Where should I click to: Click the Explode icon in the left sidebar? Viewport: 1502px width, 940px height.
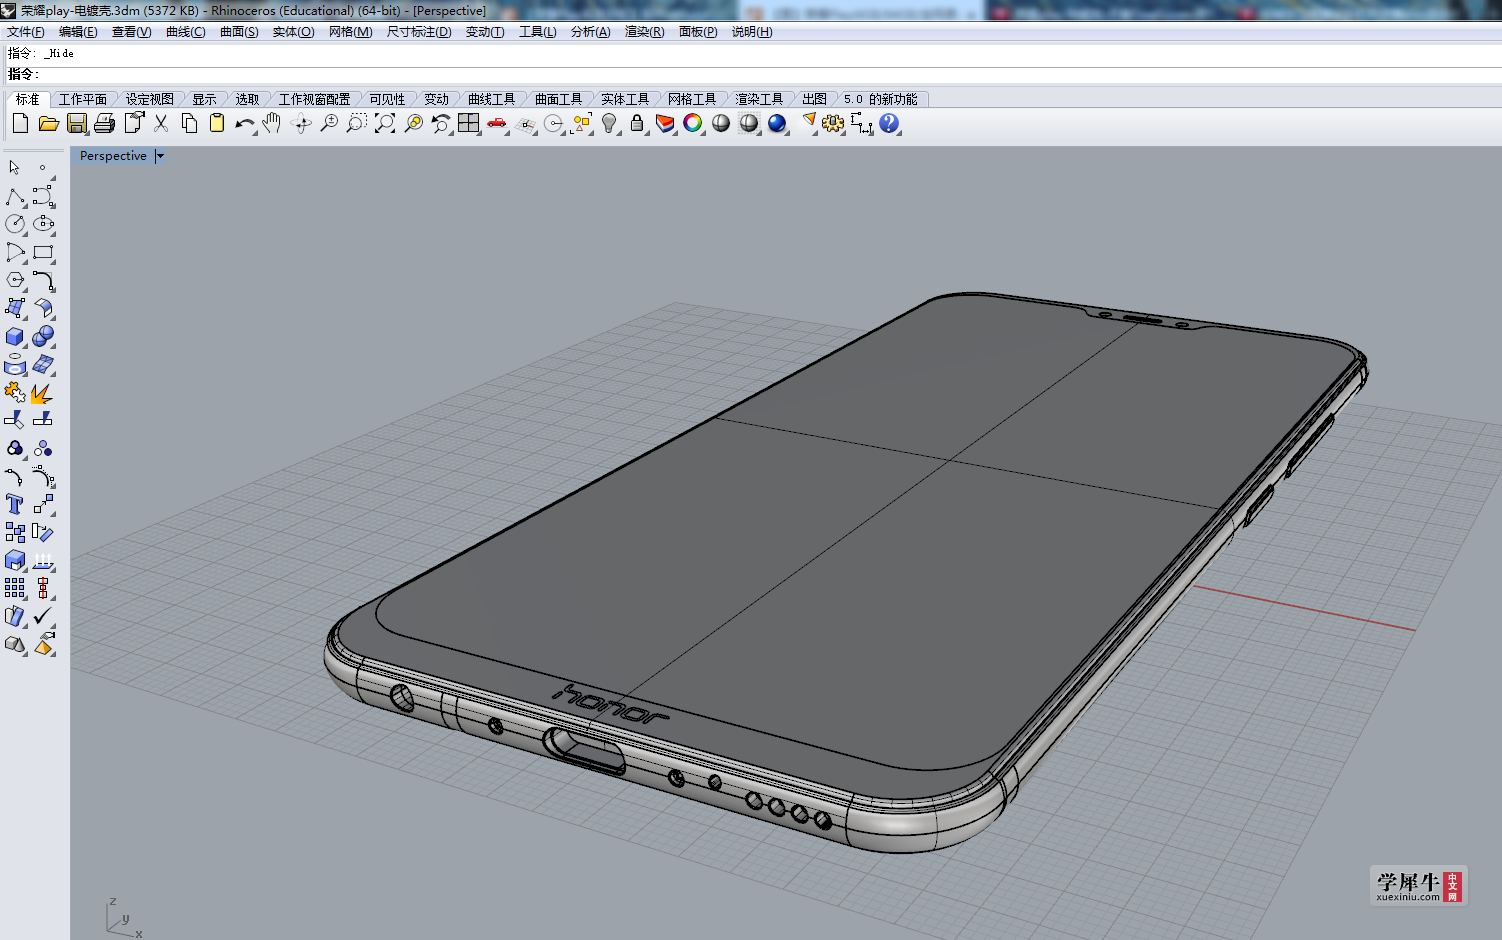click(43, 392)
